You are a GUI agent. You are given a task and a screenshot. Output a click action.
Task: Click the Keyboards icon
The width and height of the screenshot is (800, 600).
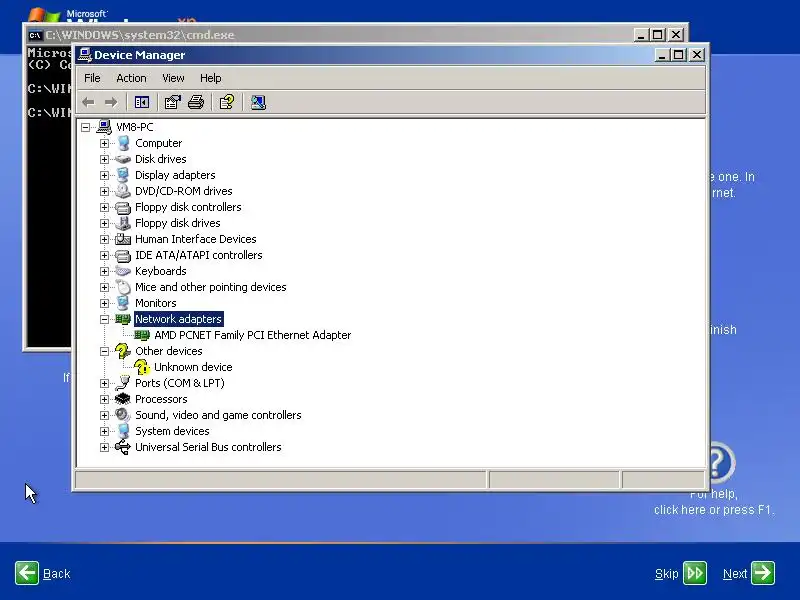123,271
